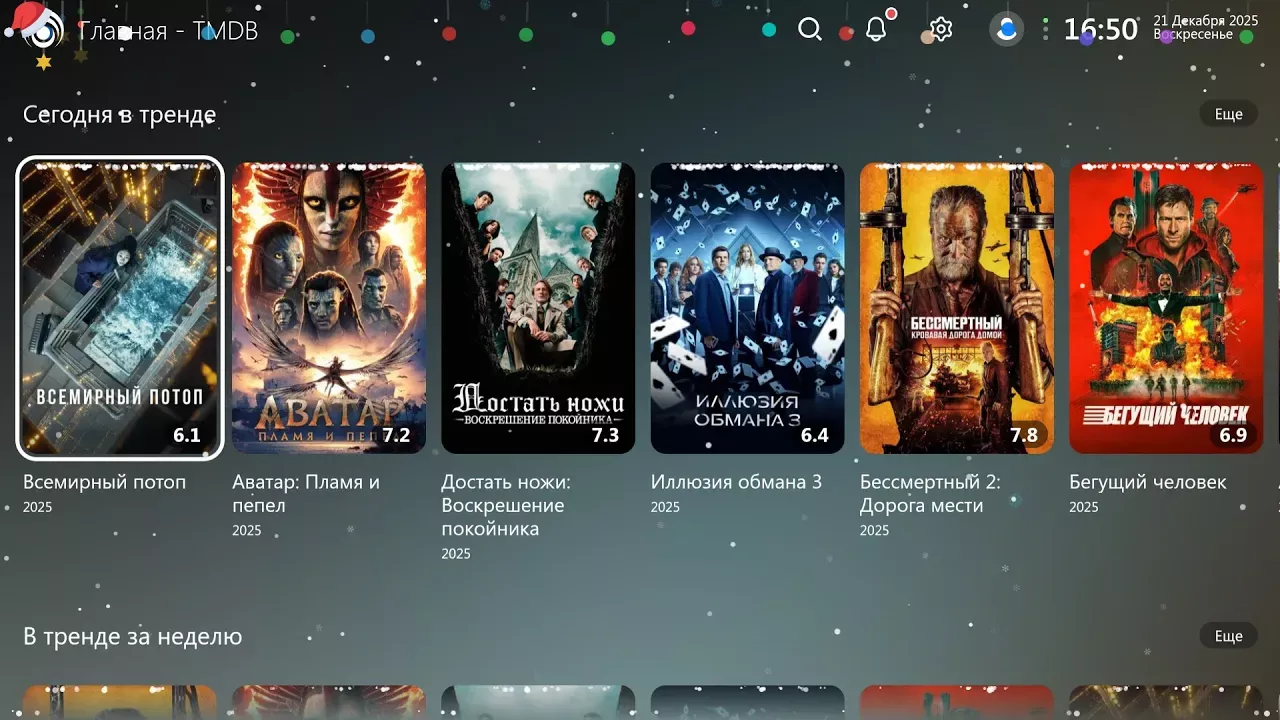Select the Бегущий человек poster
1280x720 pixels.
[x=1166, y=308]
